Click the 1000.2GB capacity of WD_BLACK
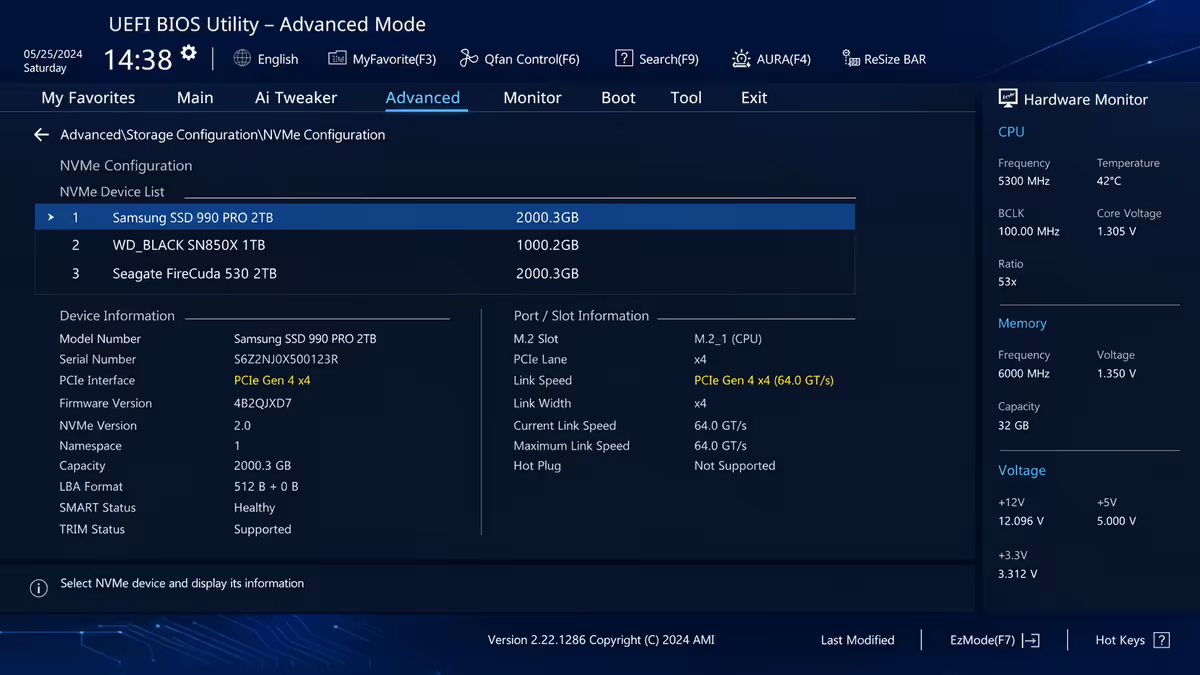1200x675 pixels. [x=547, y=245]
